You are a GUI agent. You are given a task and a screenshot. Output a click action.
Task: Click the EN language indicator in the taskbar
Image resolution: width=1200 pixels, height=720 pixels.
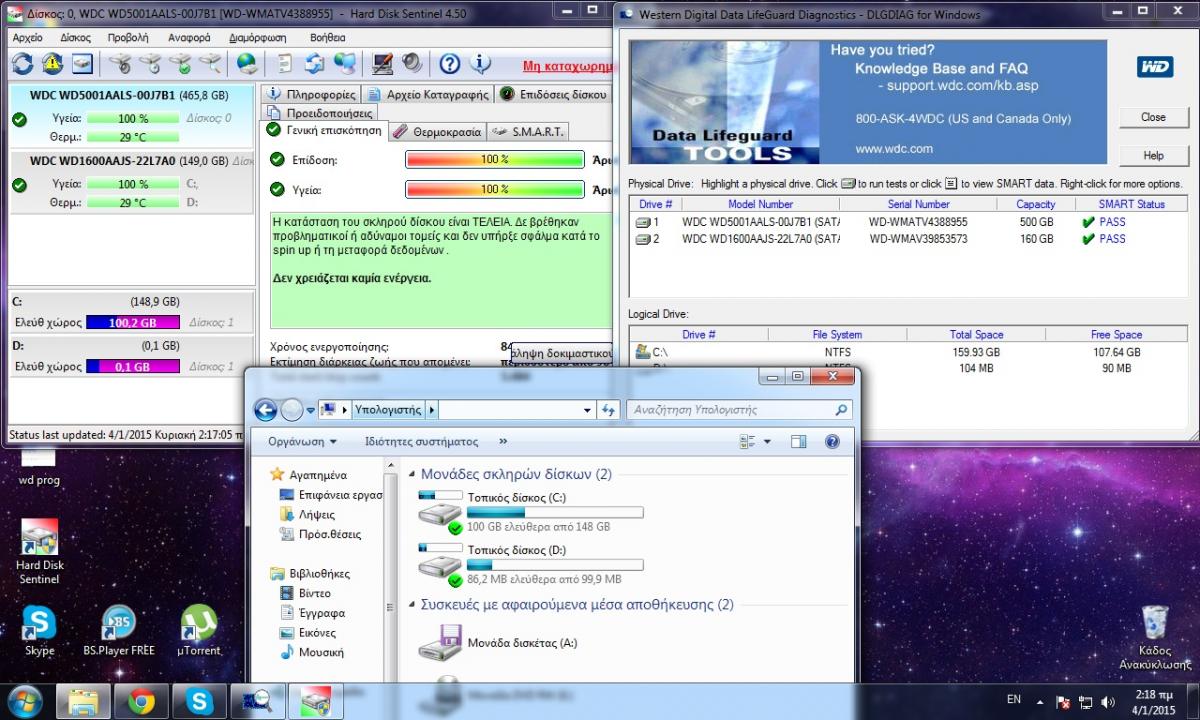(x=1013, y=700)
